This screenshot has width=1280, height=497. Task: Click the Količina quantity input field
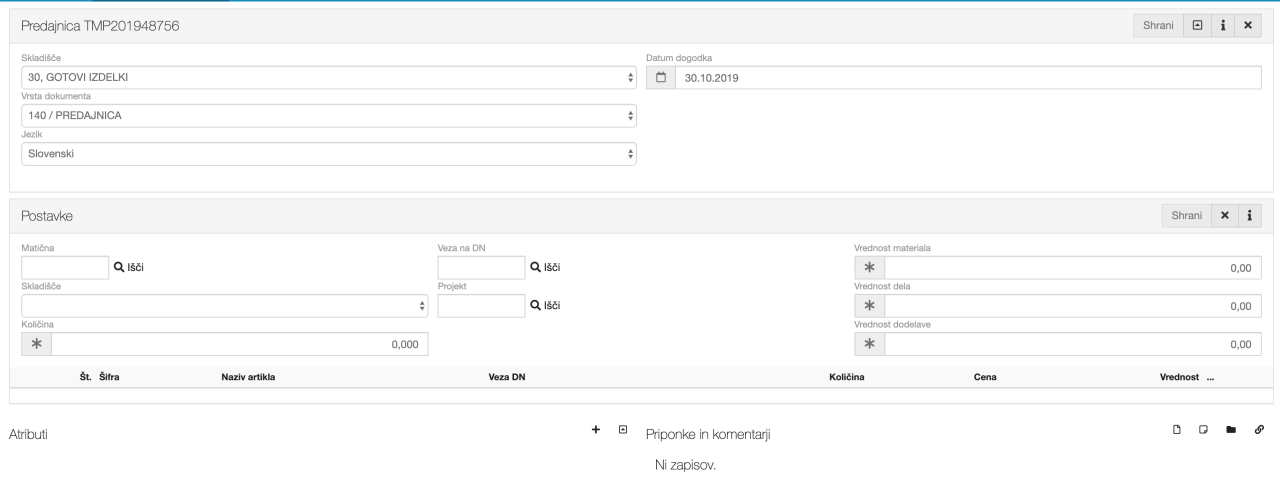coord(240,344)
